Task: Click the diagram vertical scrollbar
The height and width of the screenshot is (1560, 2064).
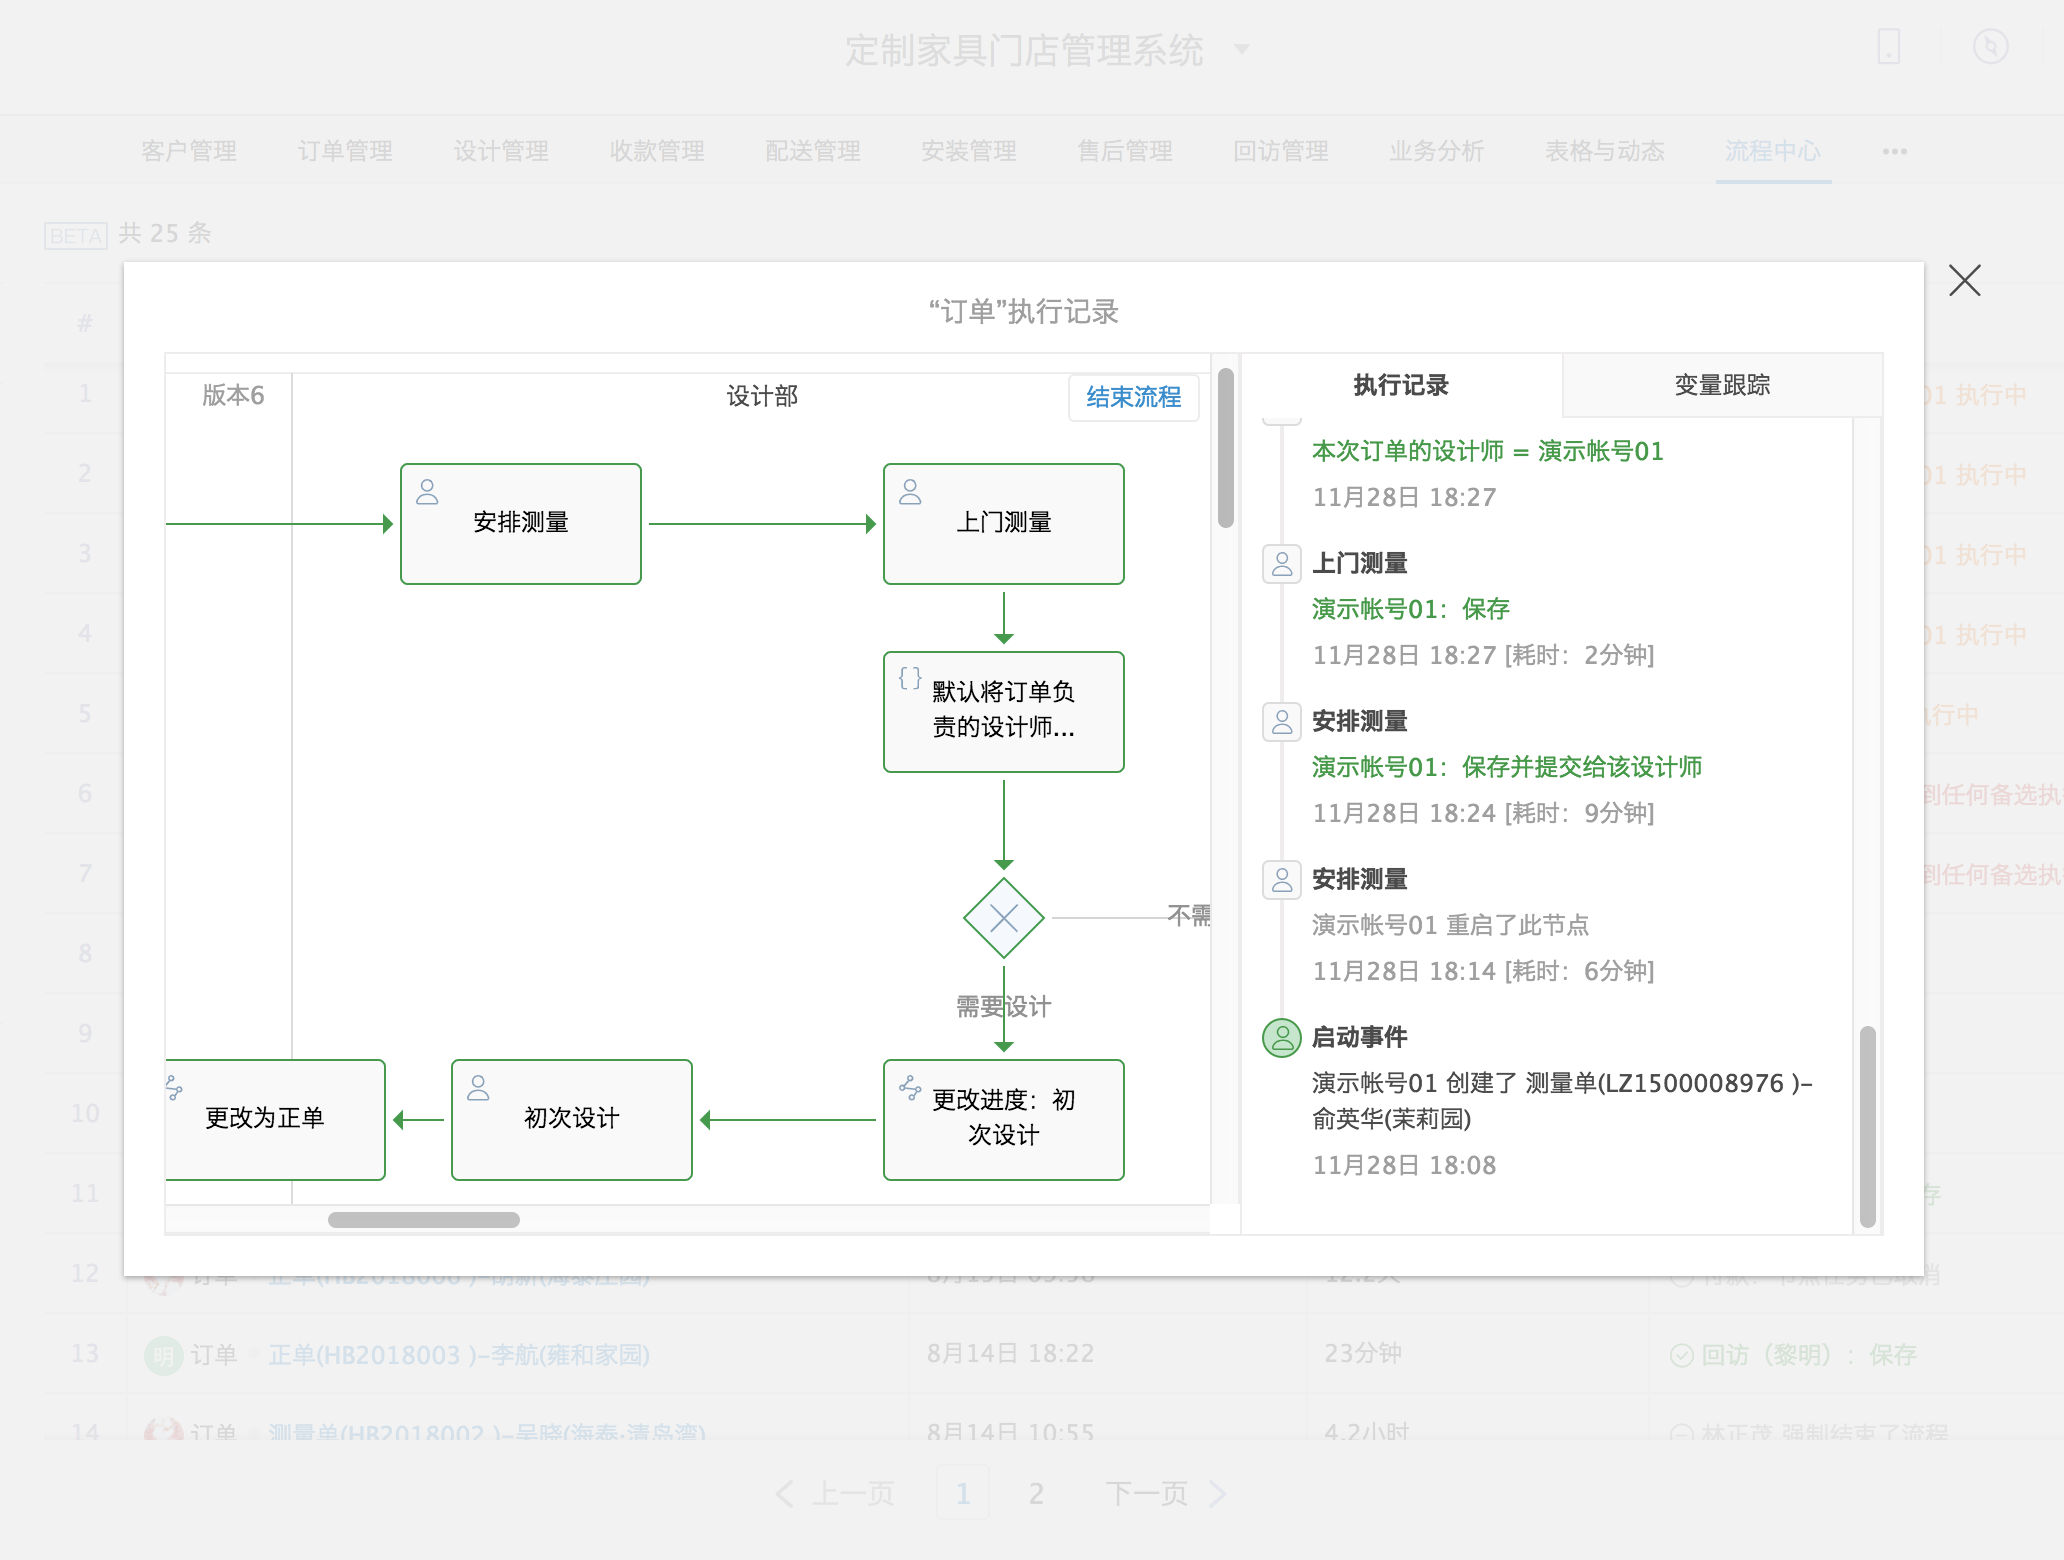Action: (1226, 447)
